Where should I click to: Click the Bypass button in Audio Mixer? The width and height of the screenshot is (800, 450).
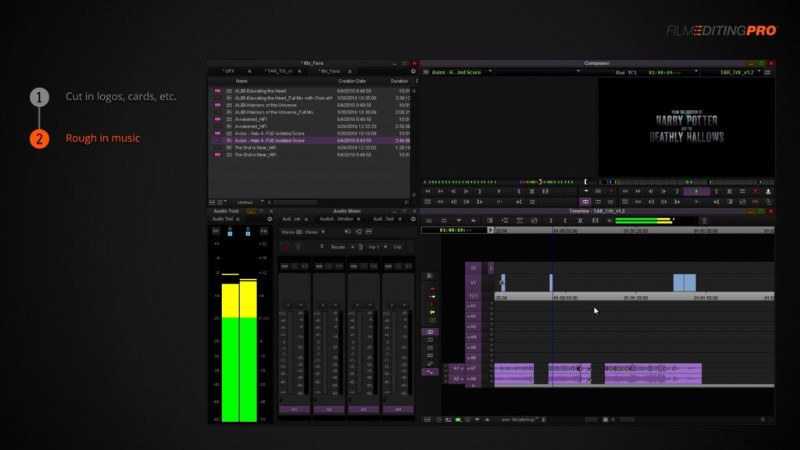click(338, 247)
